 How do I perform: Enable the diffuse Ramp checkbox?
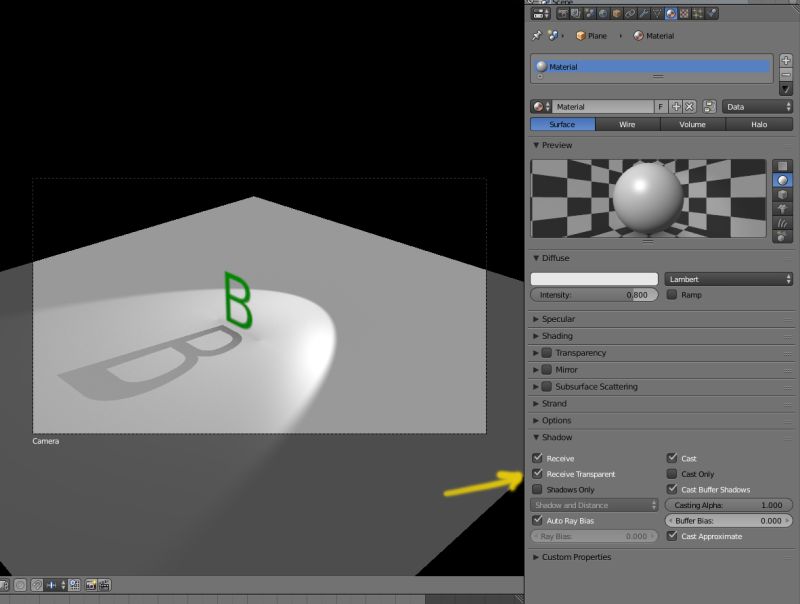pos(672,294)
